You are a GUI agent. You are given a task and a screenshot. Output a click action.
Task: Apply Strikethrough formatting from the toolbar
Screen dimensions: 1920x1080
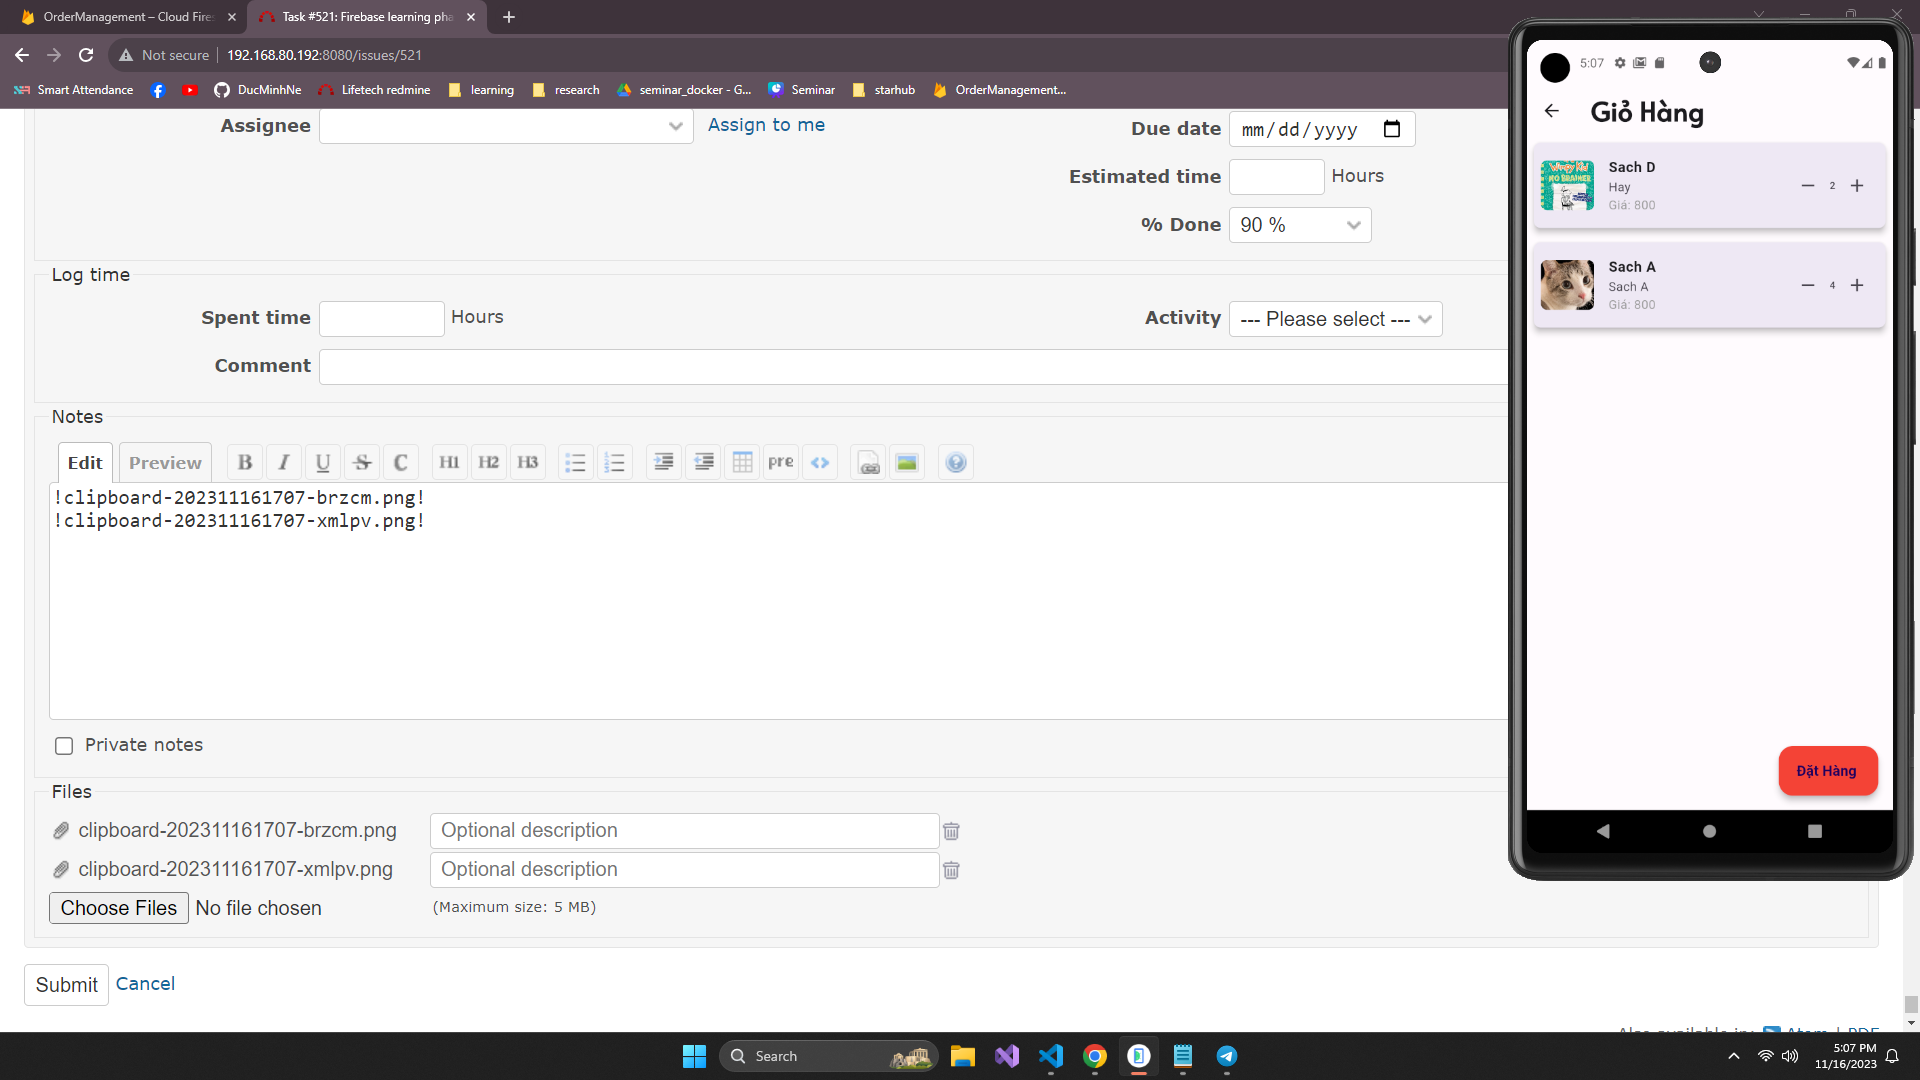(x=362, y=462)
